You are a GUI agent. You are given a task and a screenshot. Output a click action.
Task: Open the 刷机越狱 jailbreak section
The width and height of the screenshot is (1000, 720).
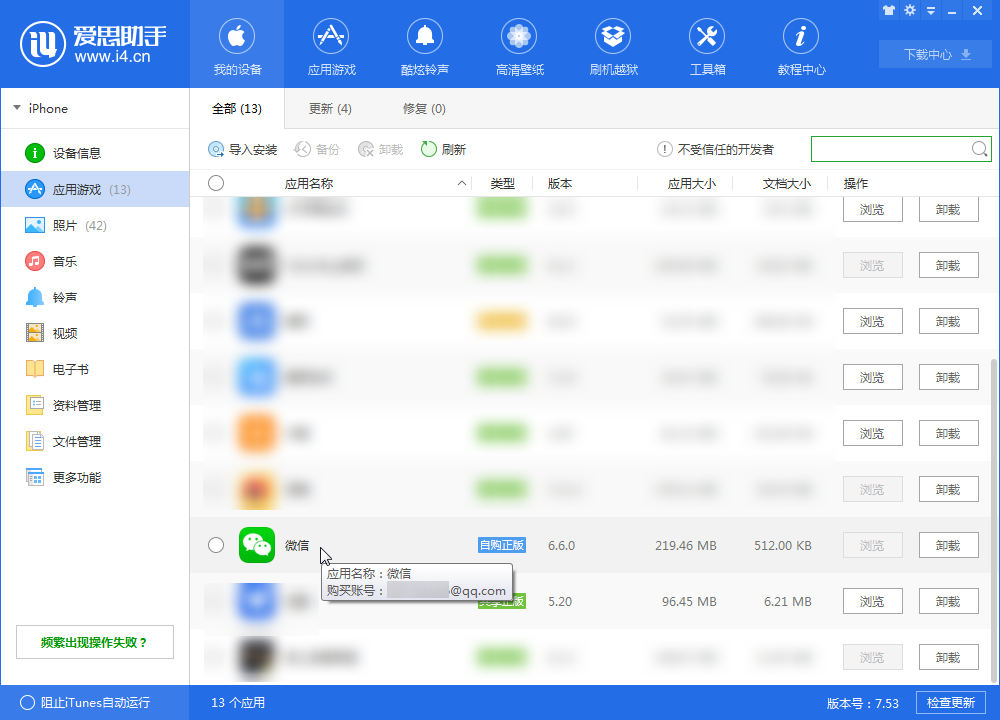click(x=613, y=45)
